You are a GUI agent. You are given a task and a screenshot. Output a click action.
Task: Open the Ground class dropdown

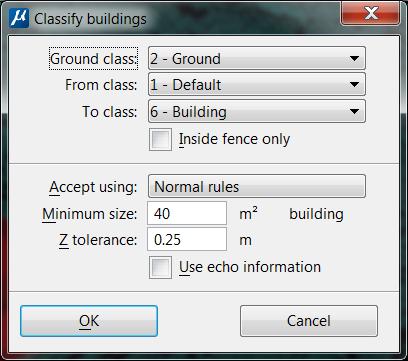[x=257, y=59]
